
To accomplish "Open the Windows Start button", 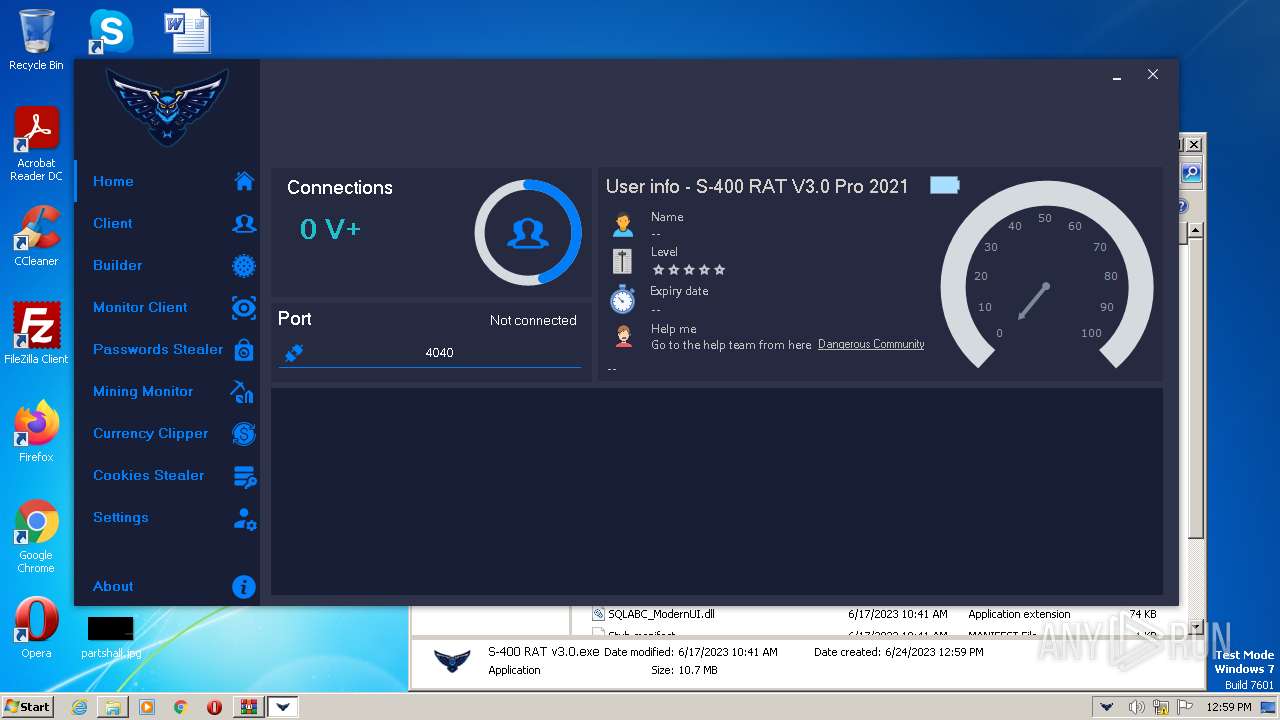I will tap(28, 706).
